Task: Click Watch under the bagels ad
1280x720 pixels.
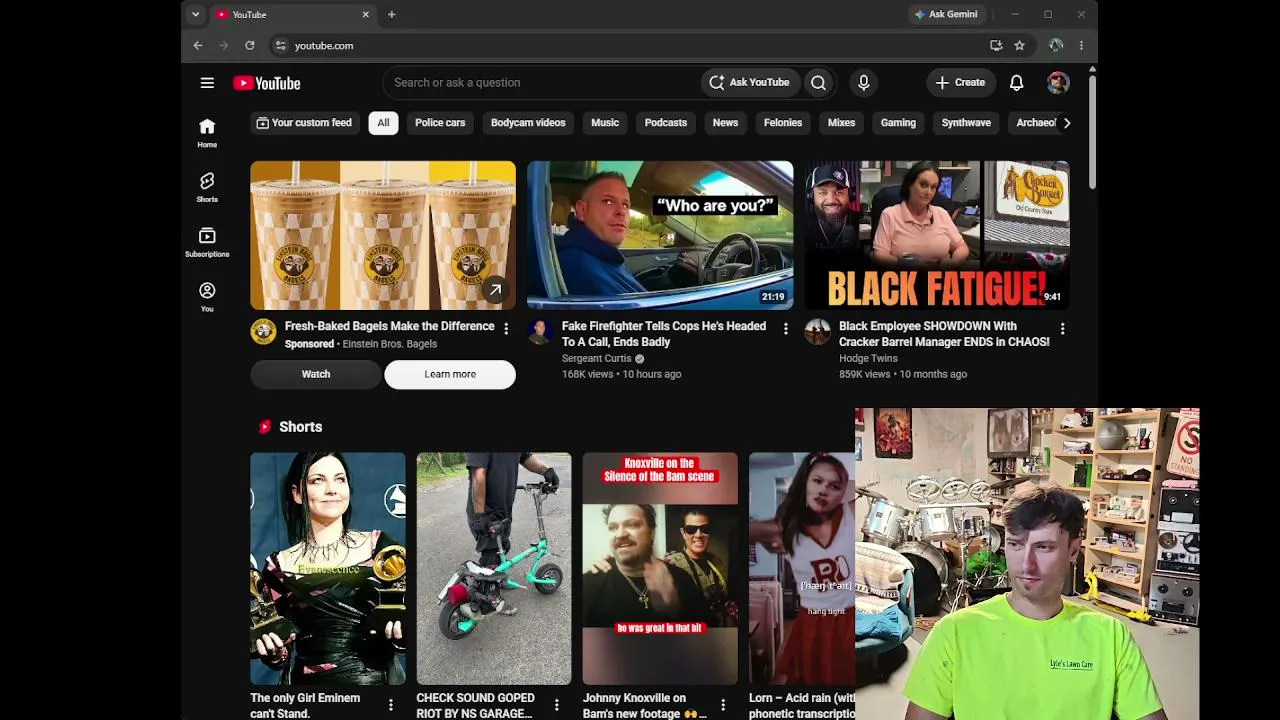Action: click(316, 374)
